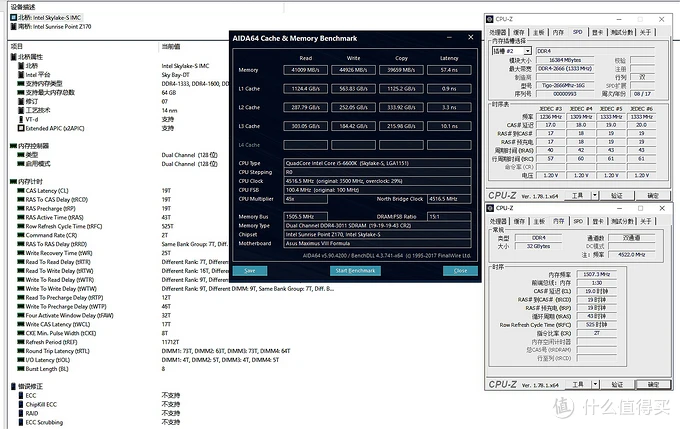Click the icon beside ChipKill ECC row
This screenshot has width=680, height=429.
21,404
